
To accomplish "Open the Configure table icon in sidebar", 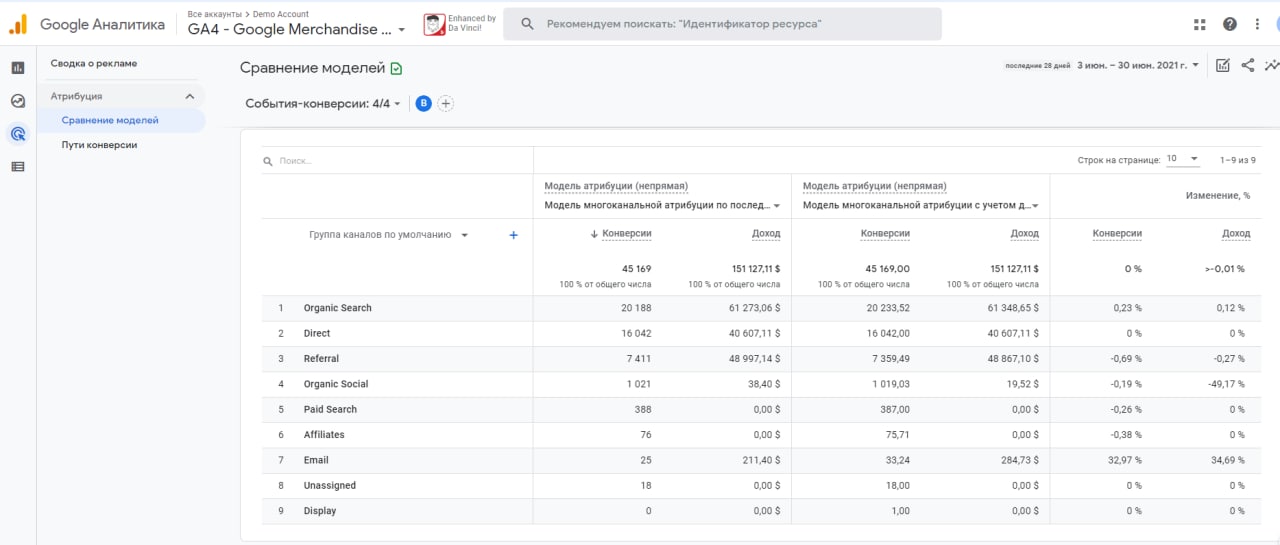I will click(17, 166).
